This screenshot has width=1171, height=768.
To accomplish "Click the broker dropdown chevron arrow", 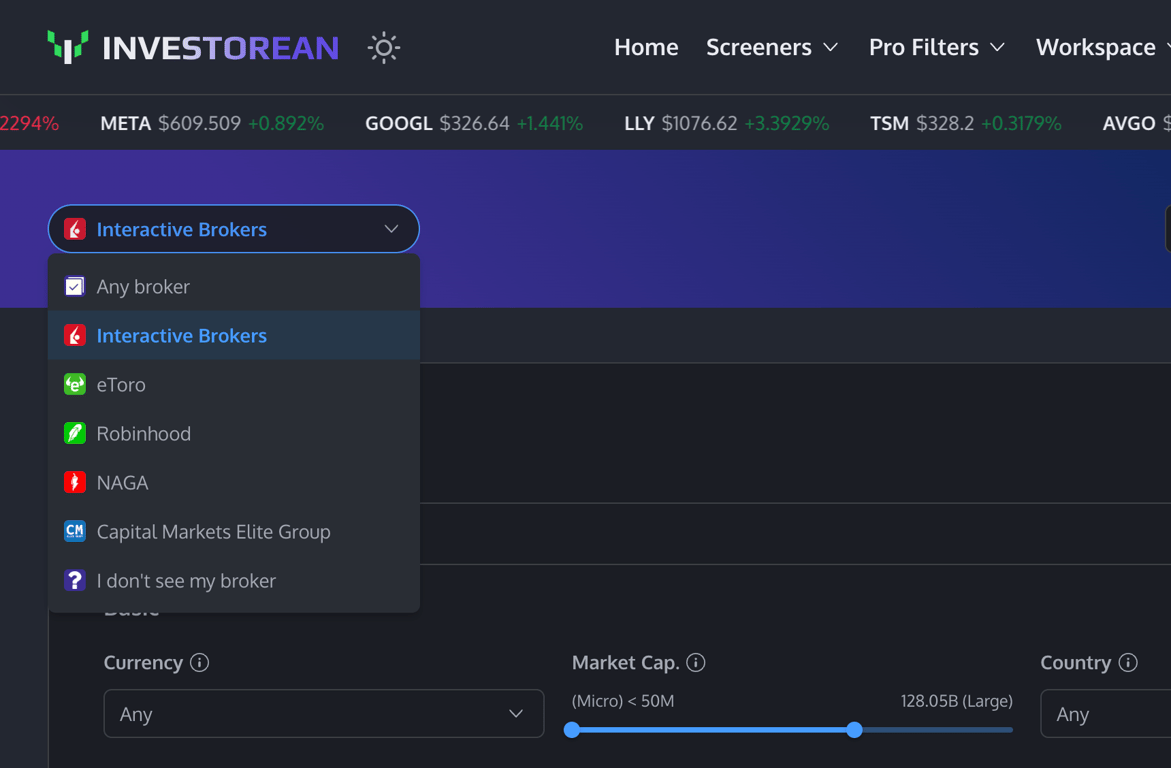I will point(391,229).
